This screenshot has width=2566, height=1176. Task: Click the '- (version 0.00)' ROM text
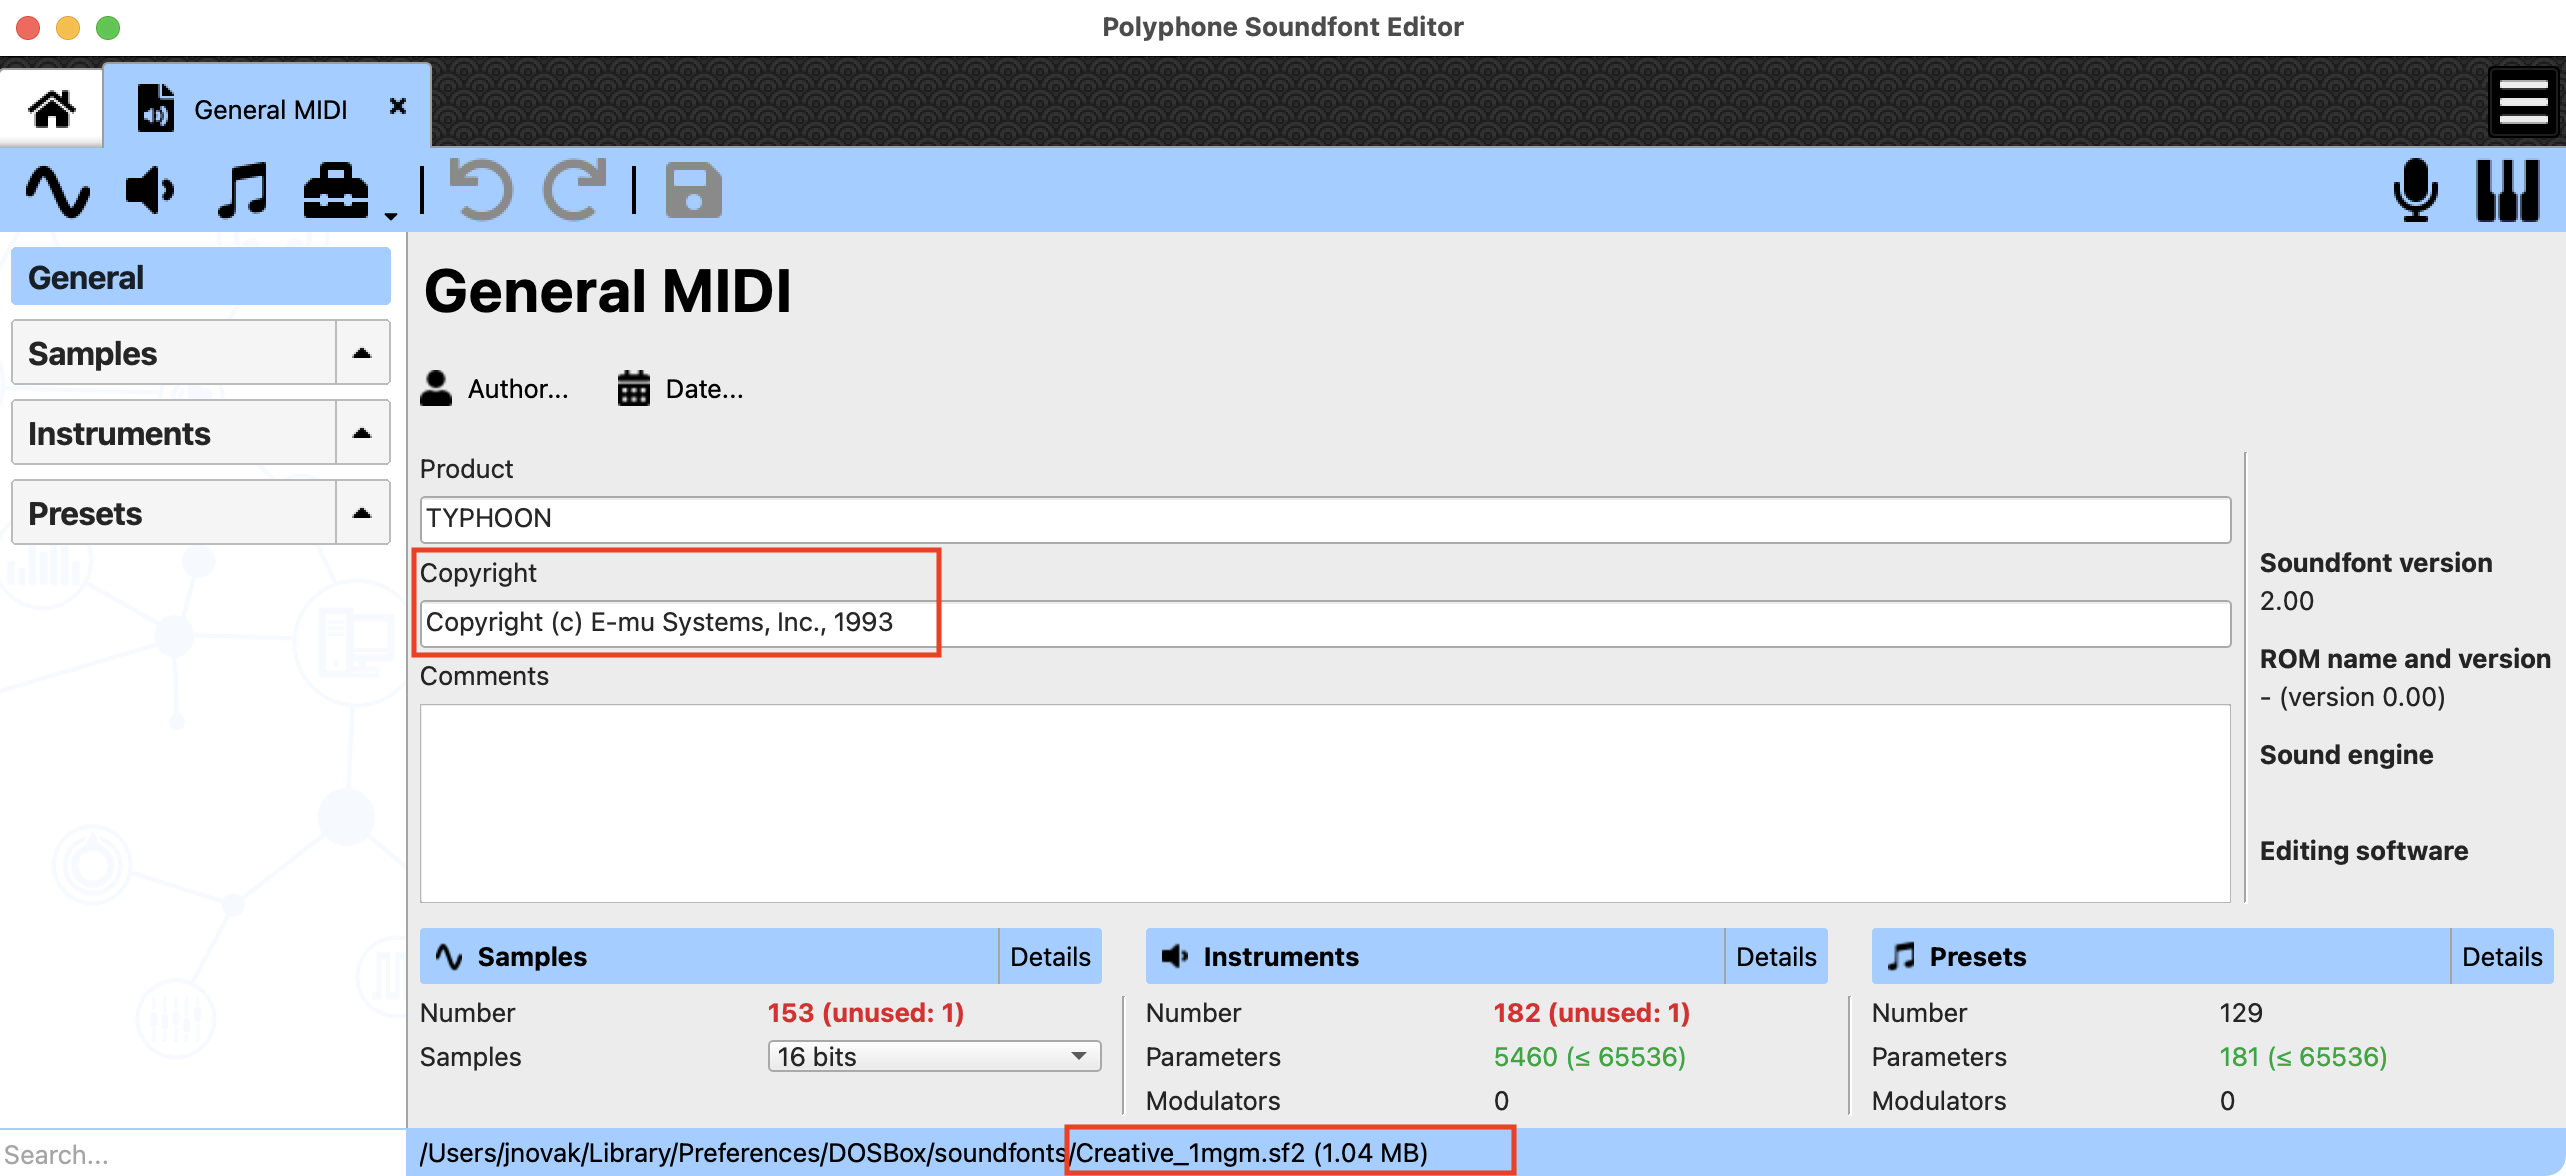click(2353, 697)
